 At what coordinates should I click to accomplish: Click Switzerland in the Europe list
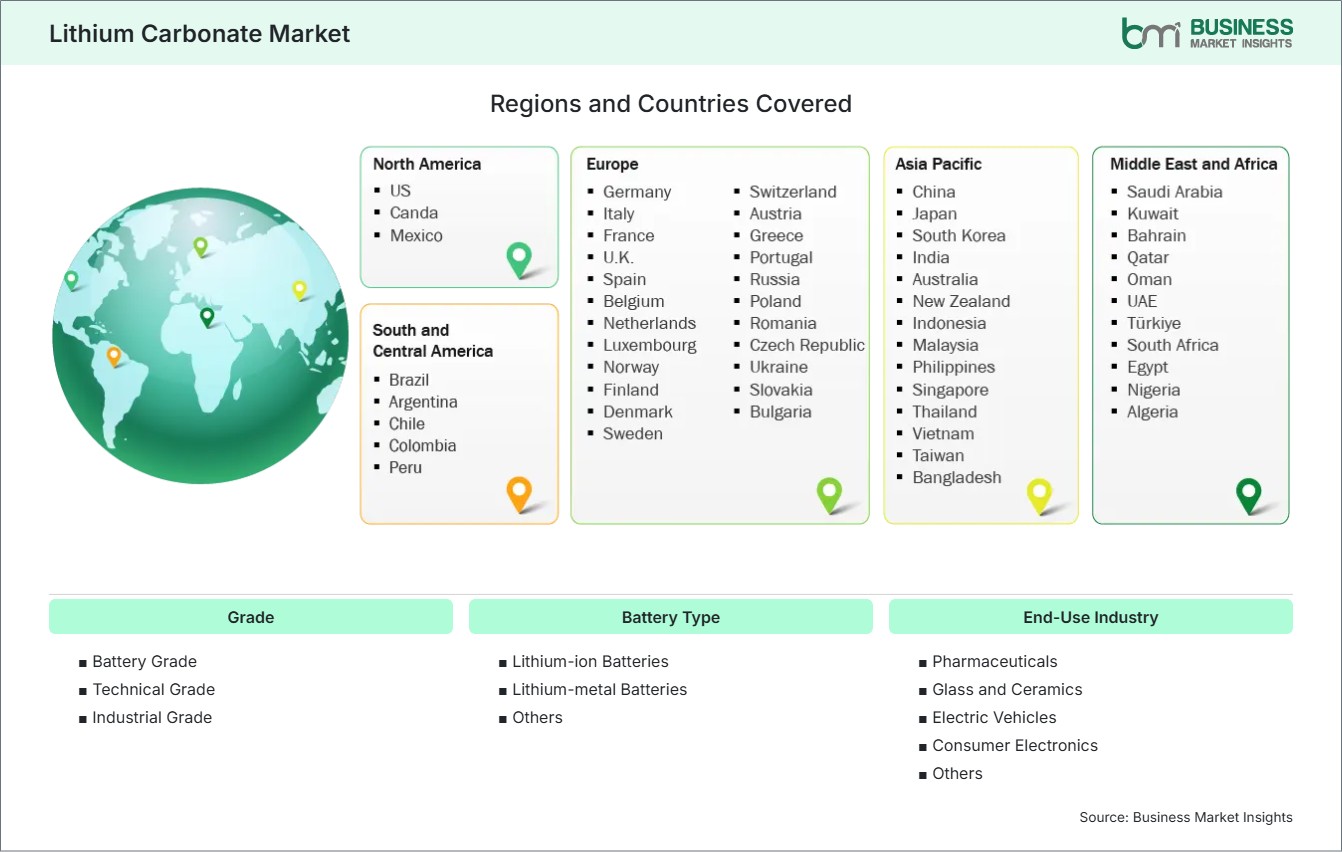[x=793, y=192]
